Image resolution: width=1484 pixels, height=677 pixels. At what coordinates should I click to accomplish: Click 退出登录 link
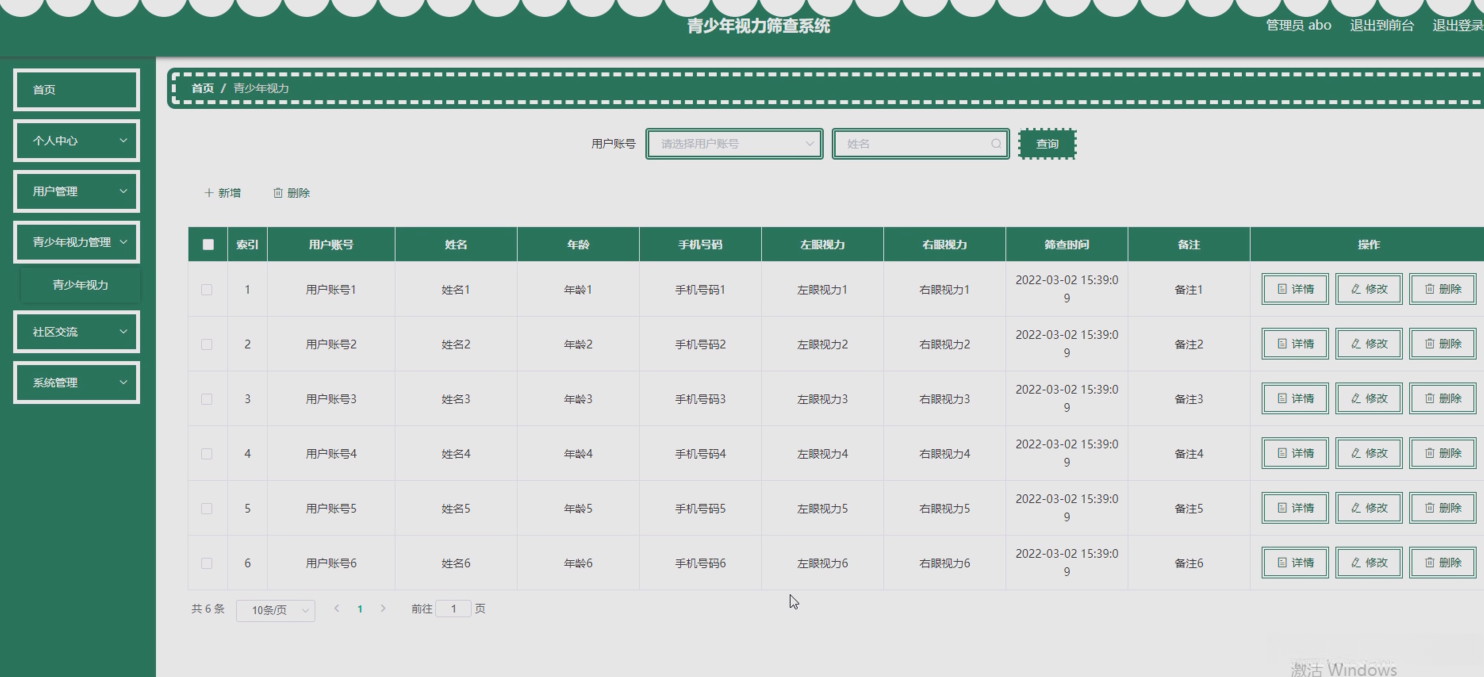pyautogui.click(x=1458, y=25)
